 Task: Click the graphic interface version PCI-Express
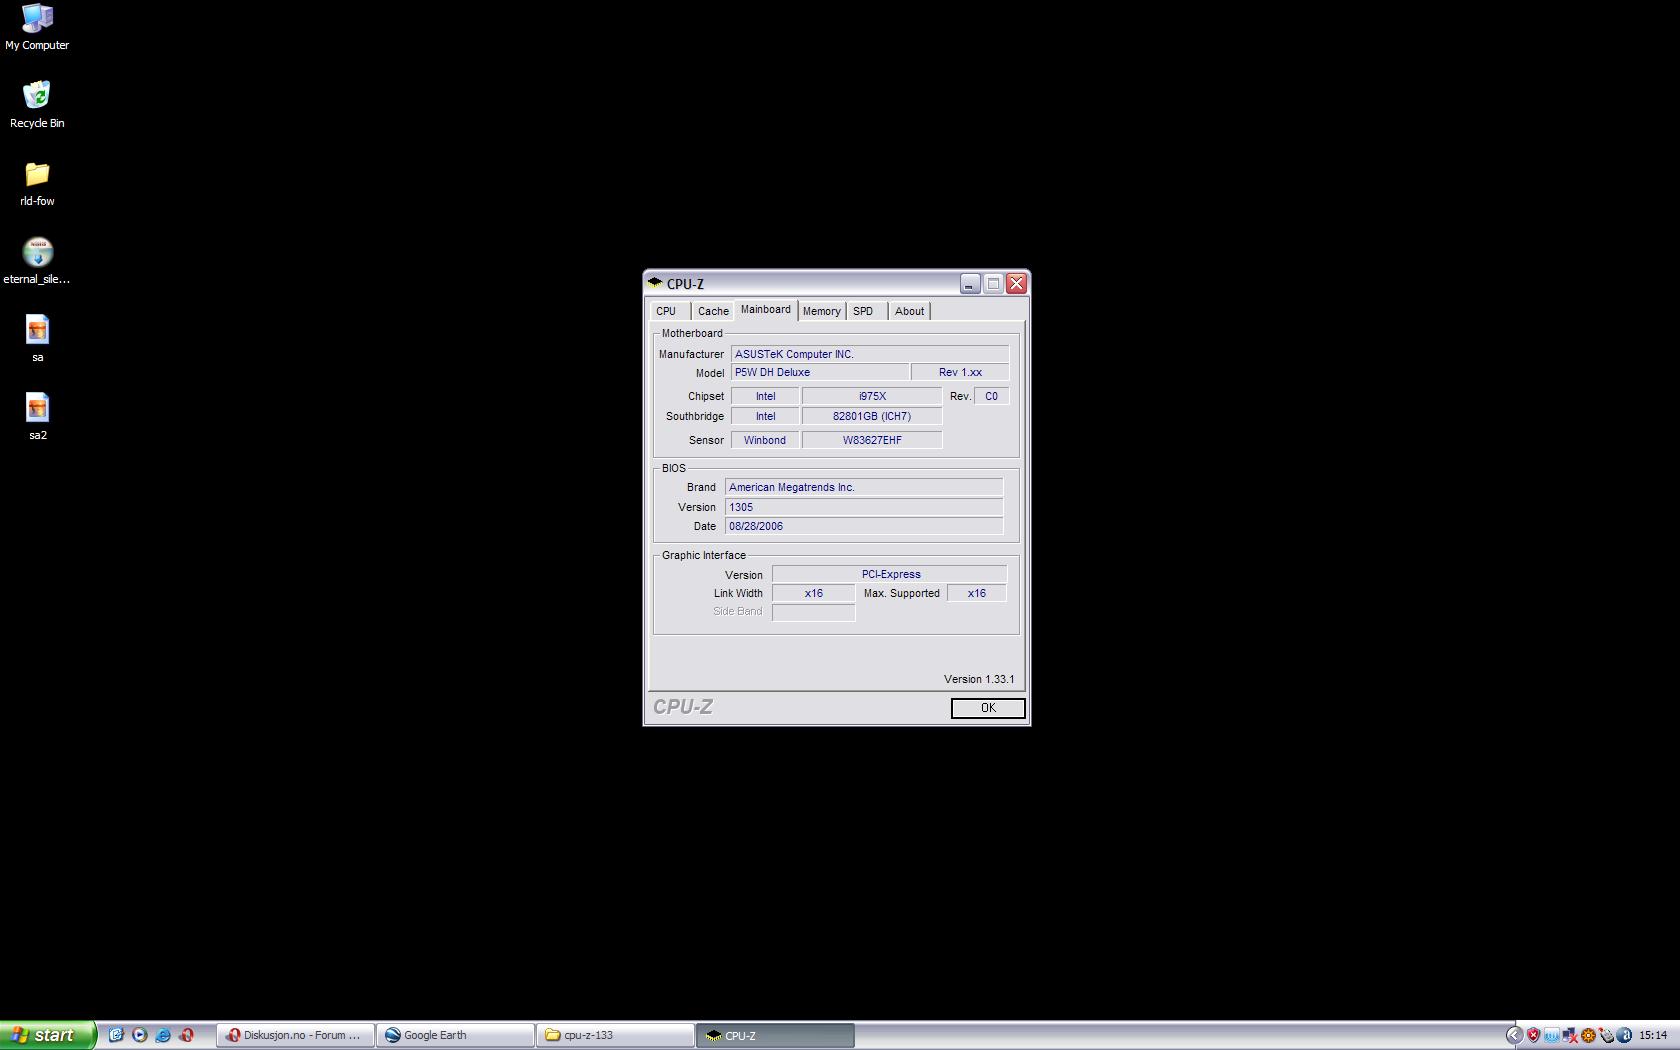(890, 574)
